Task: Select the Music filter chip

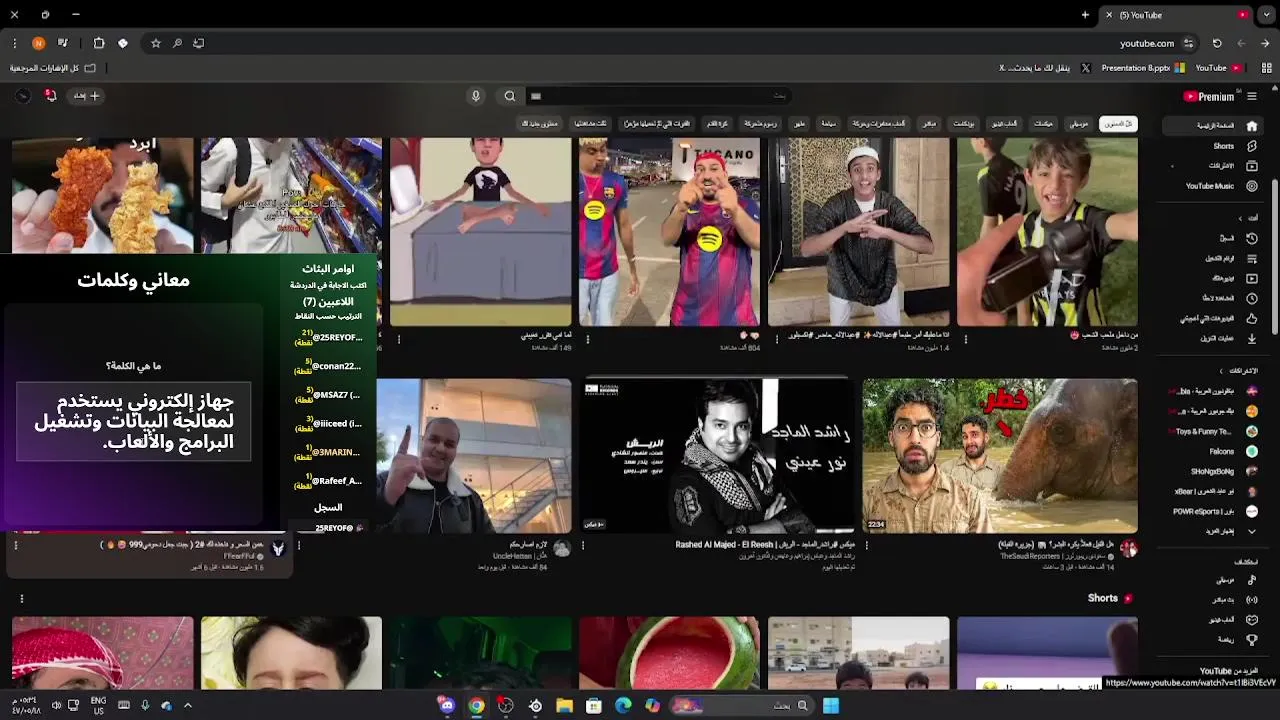Action: click(x=1079, y=124)
